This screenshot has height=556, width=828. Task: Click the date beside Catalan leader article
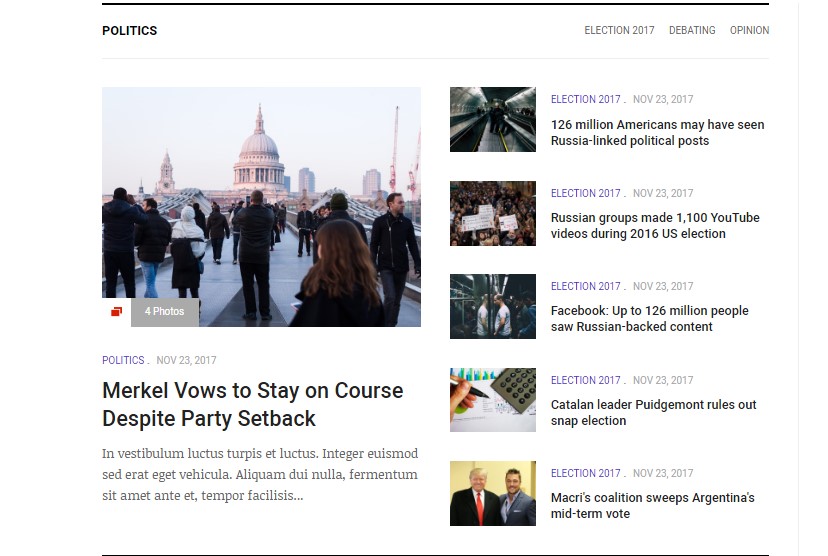pos(663,380)
